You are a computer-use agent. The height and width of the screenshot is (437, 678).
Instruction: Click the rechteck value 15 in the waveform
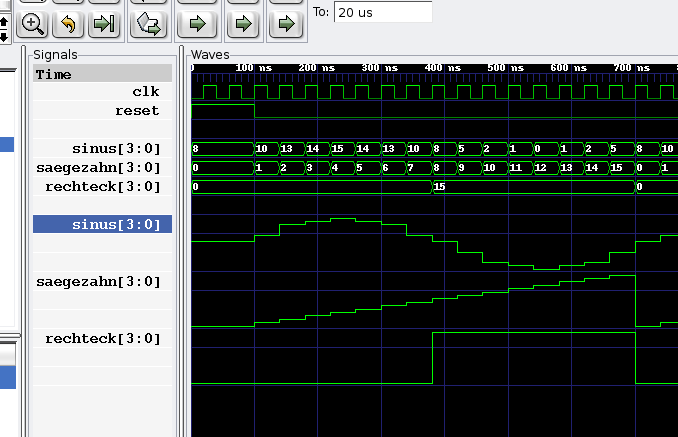[439, 187]
